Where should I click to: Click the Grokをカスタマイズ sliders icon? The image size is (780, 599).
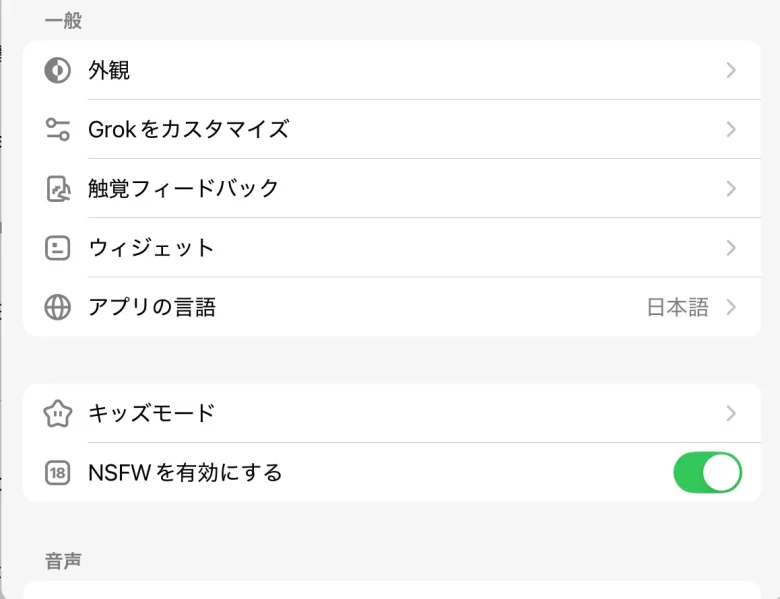pos(58,129)
